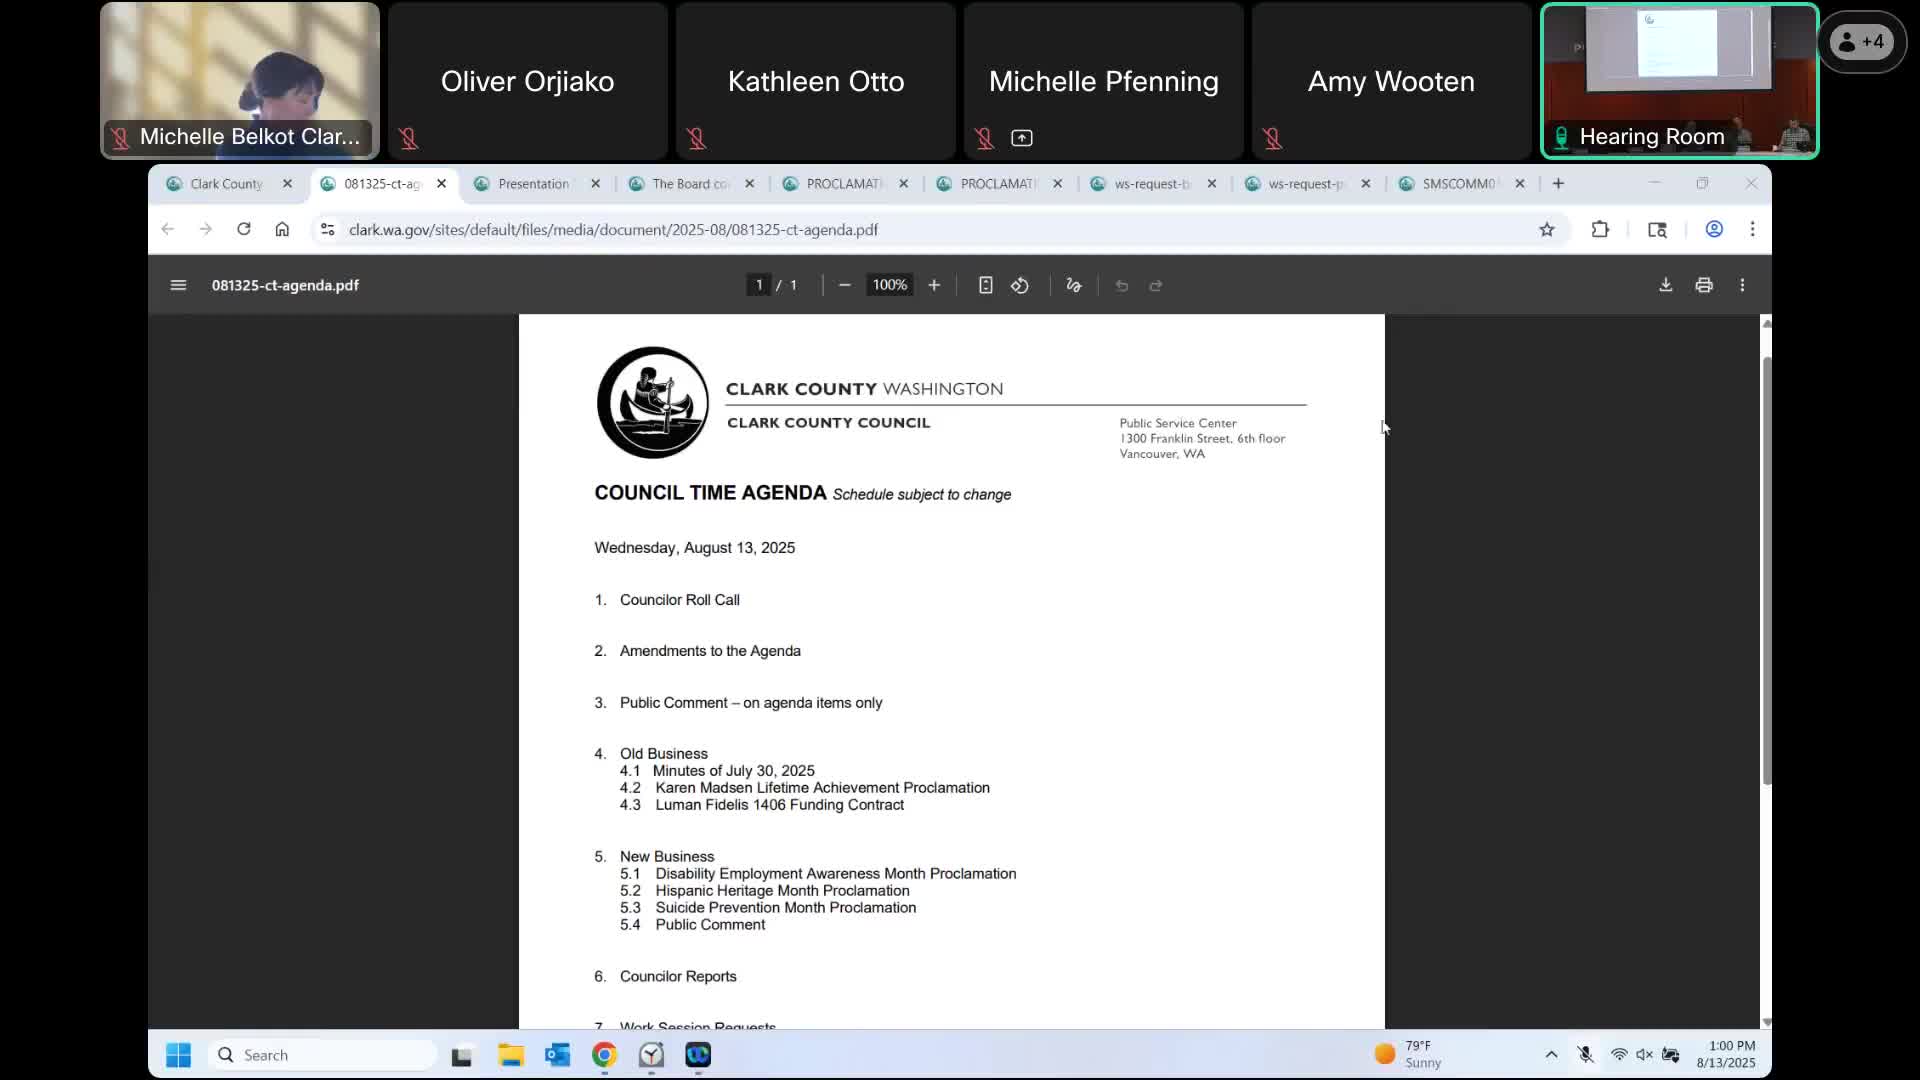Expand the system tray hidden icons chevron
Image resolution: width=1920 pixels, height=1080 pixels.
coord(1551,1054)
